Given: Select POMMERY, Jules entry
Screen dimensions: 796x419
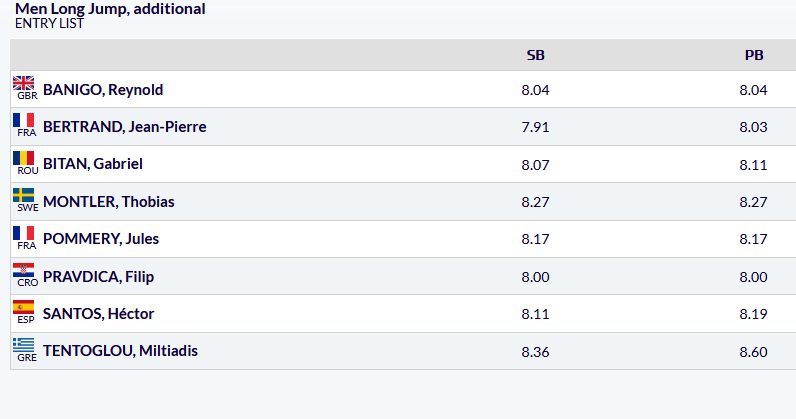Looking at the screenshot, I should 101,239.
